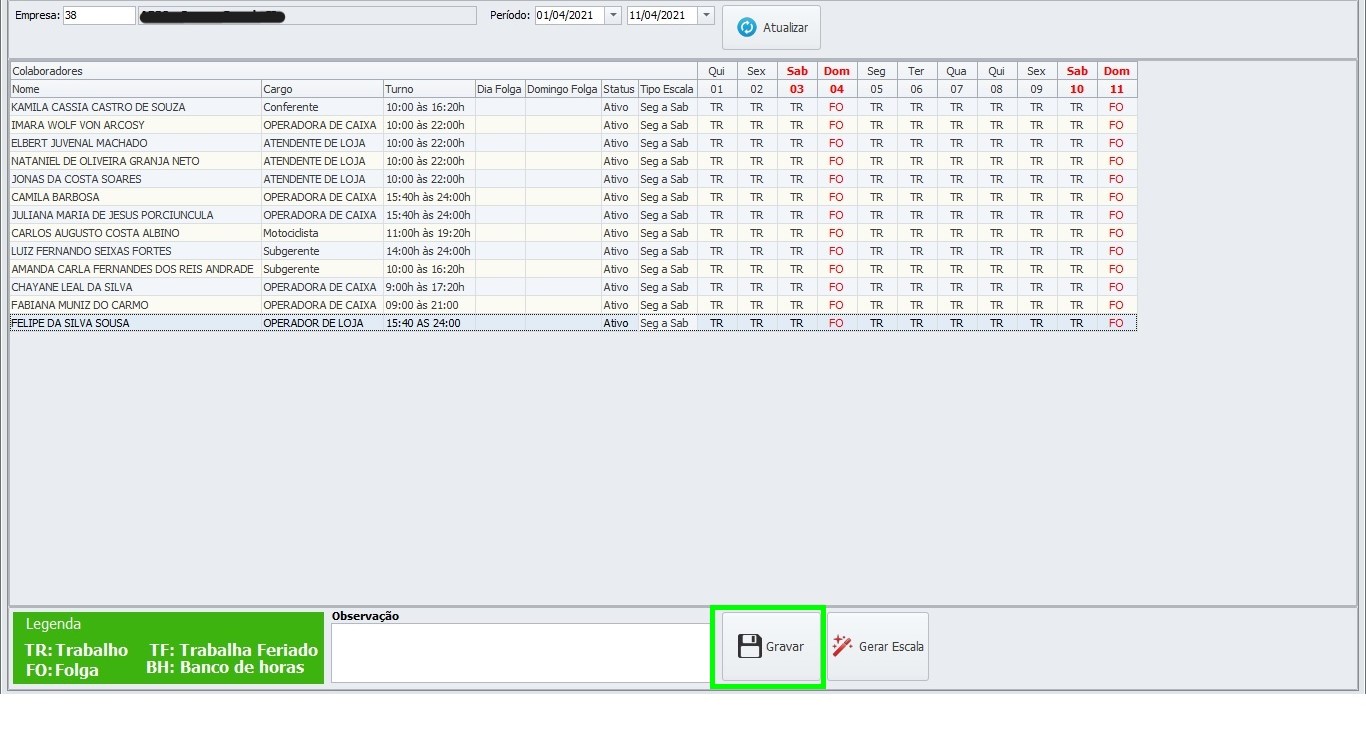Click the floppy disk Gravar icon
This screenshot has height=733, width=1366.
coord(749,647)
